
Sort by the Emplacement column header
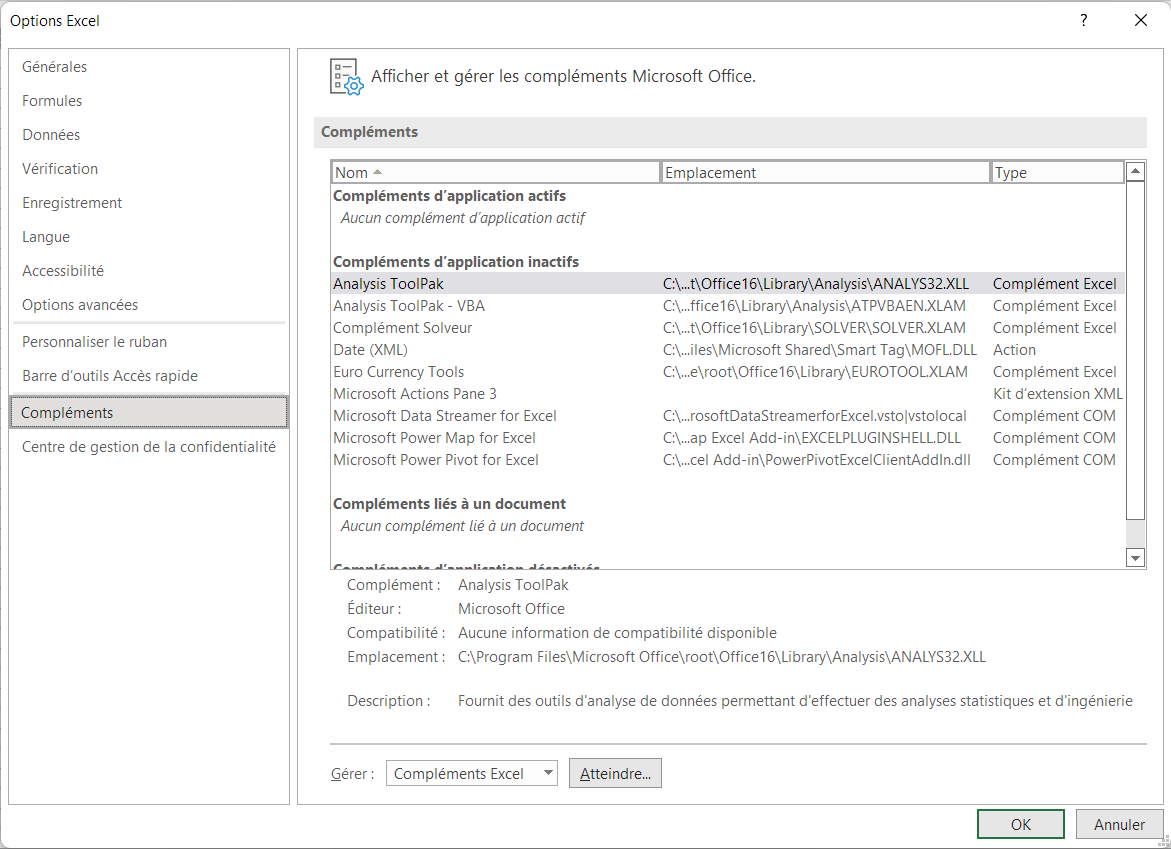click(825, 172)
